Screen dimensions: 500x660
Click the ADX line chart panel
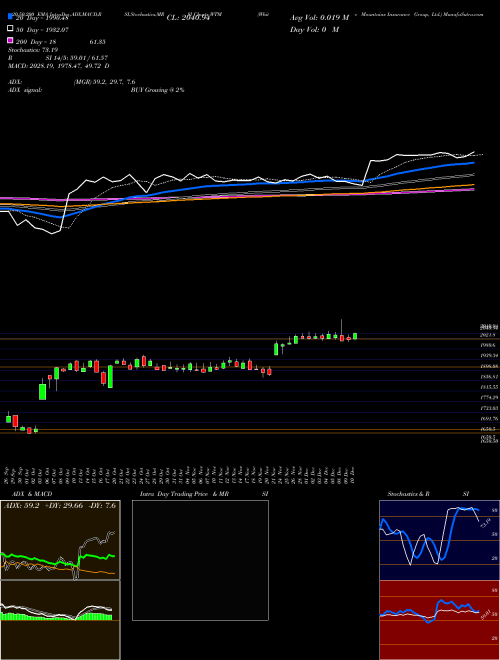click(x=60, y=540)
